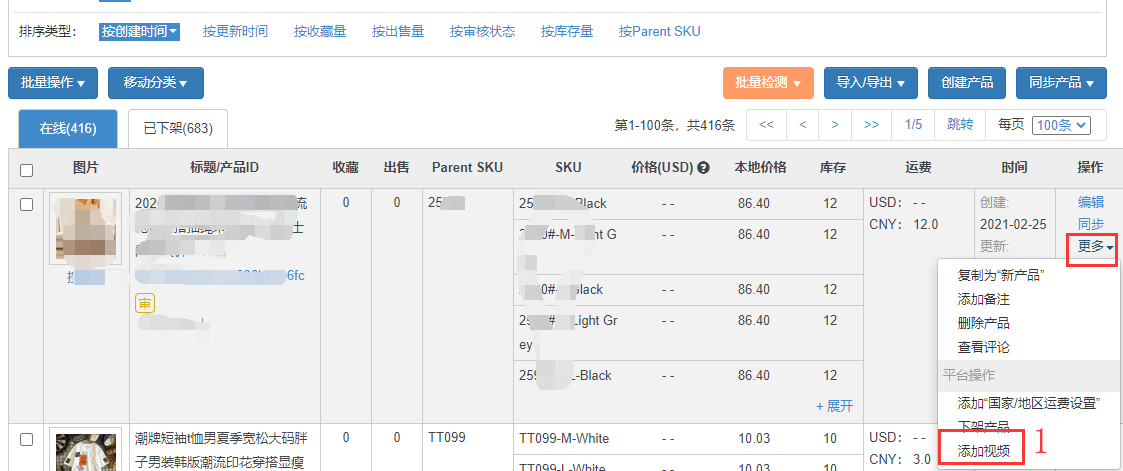Go to next page with > button

click(834, 125)
